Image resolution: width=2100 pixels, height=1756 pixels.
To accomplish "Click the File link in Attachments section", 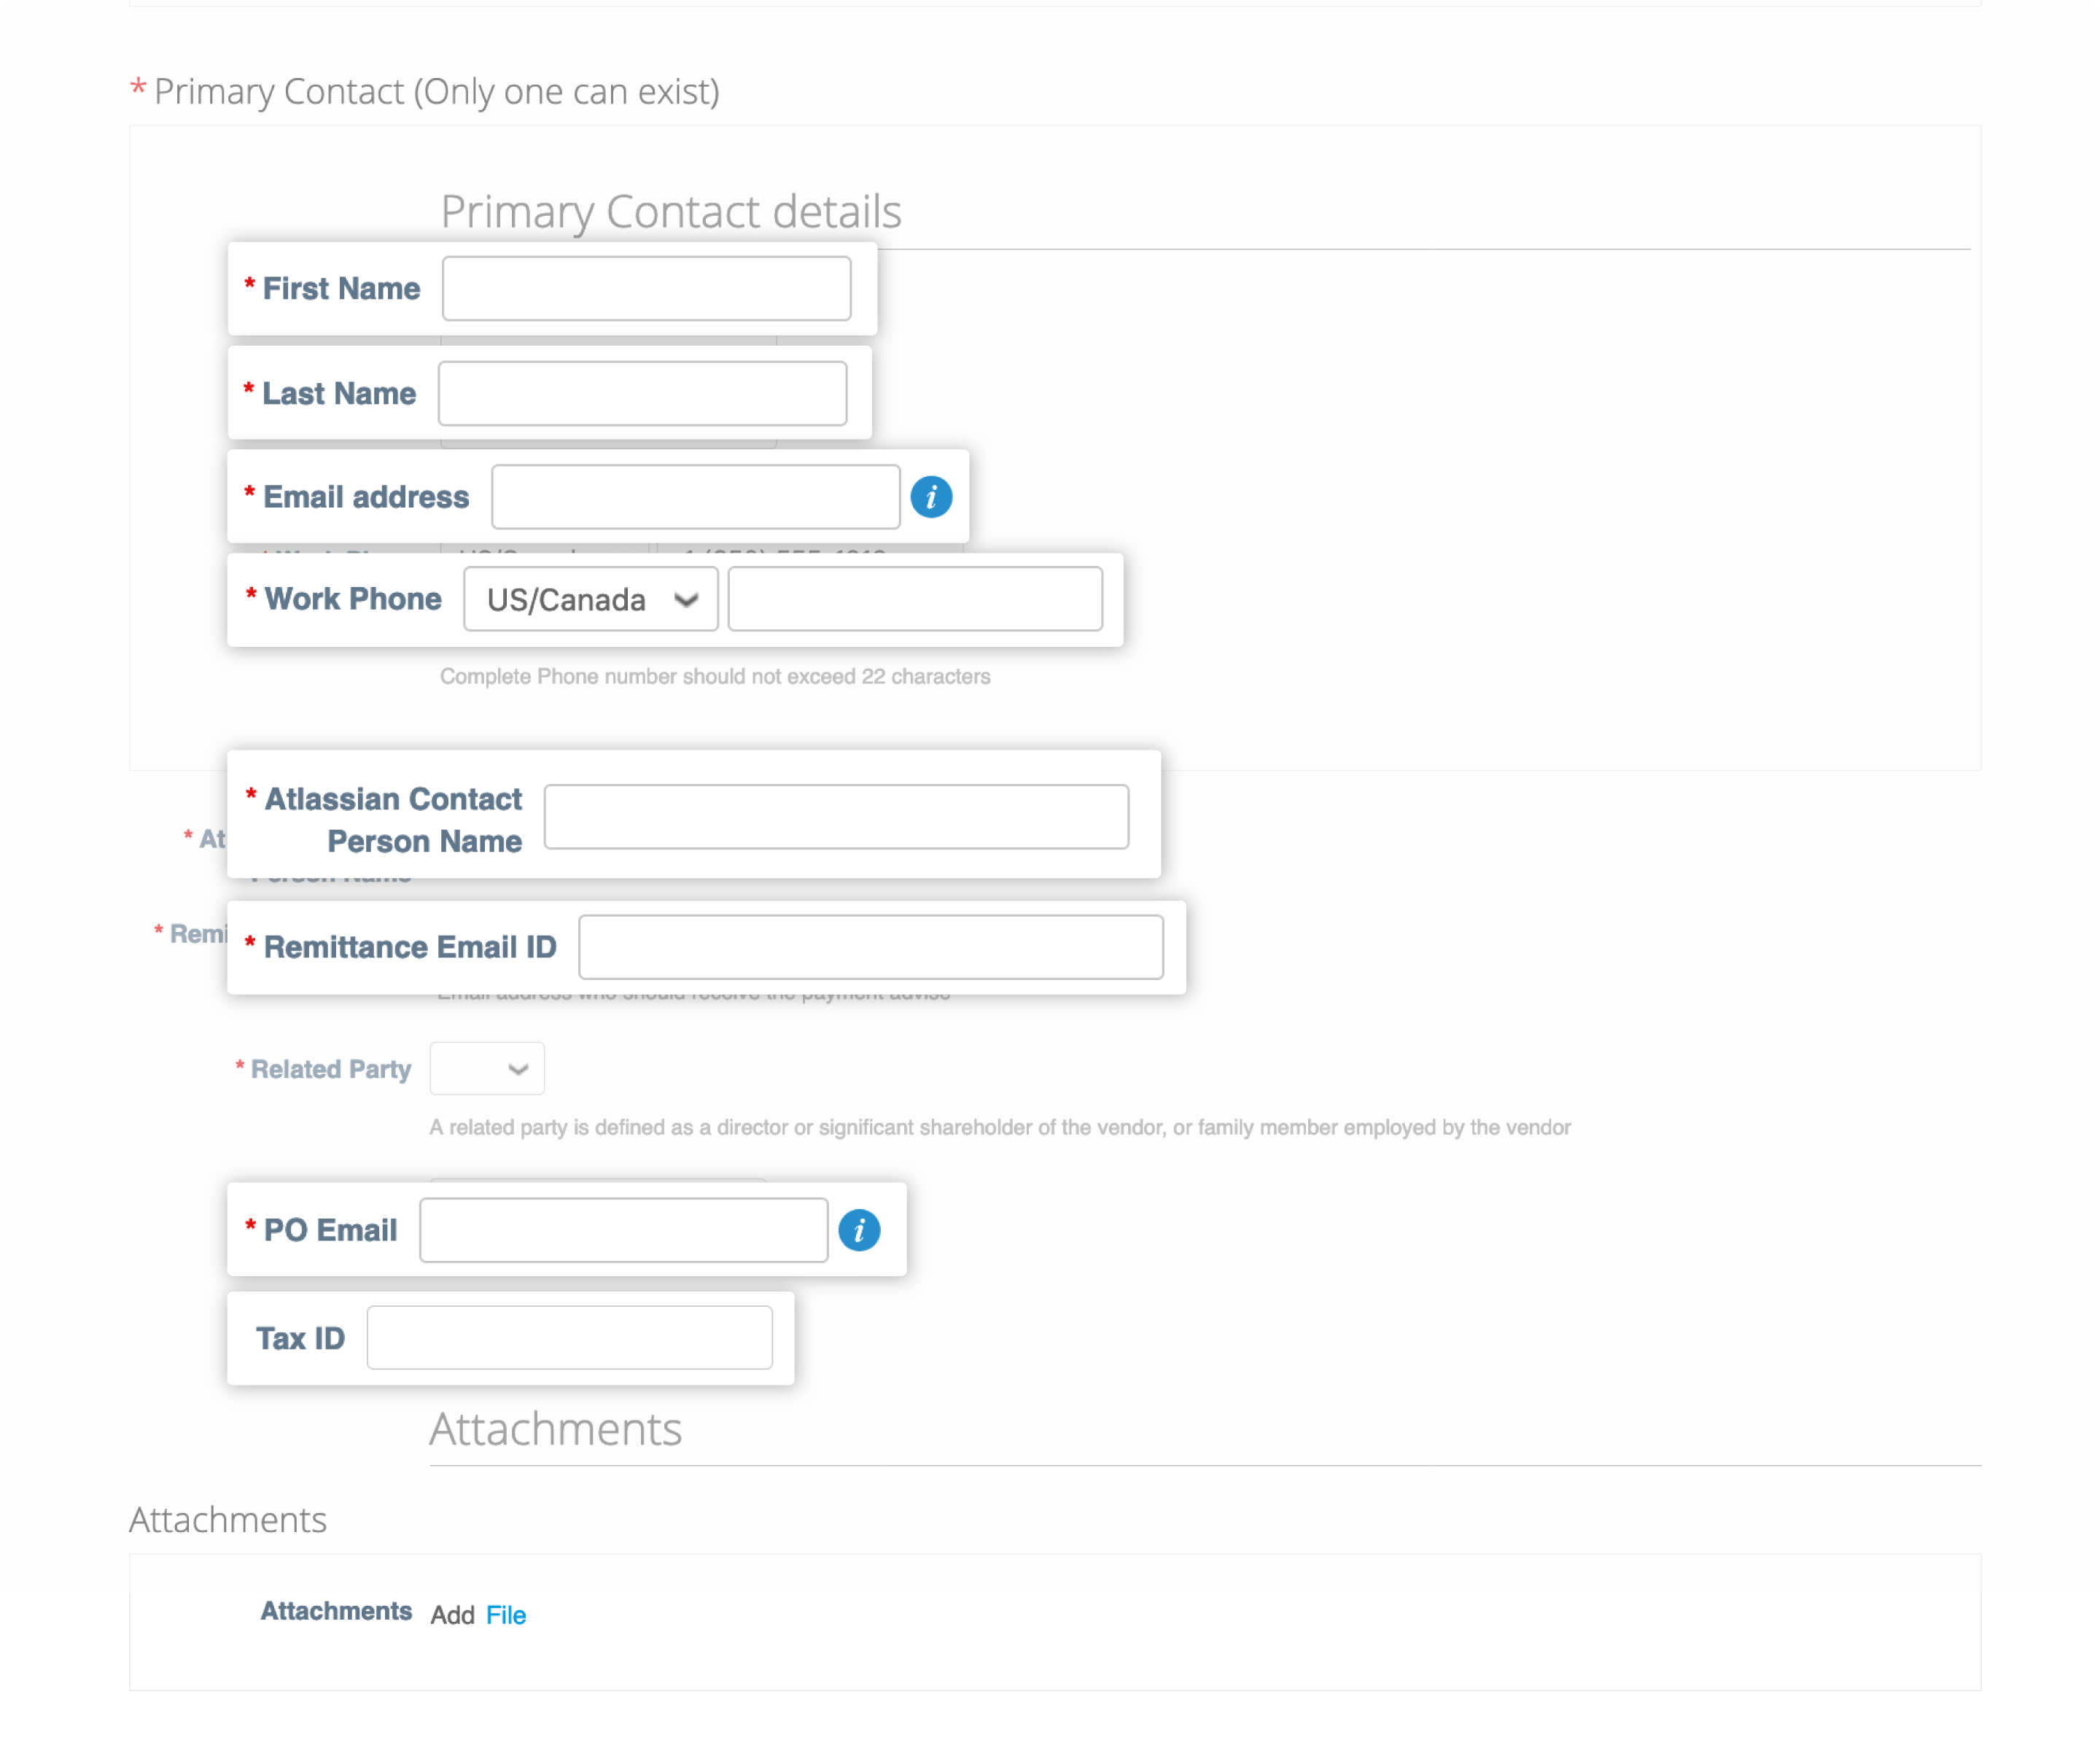I will (x=504, y=1612).
